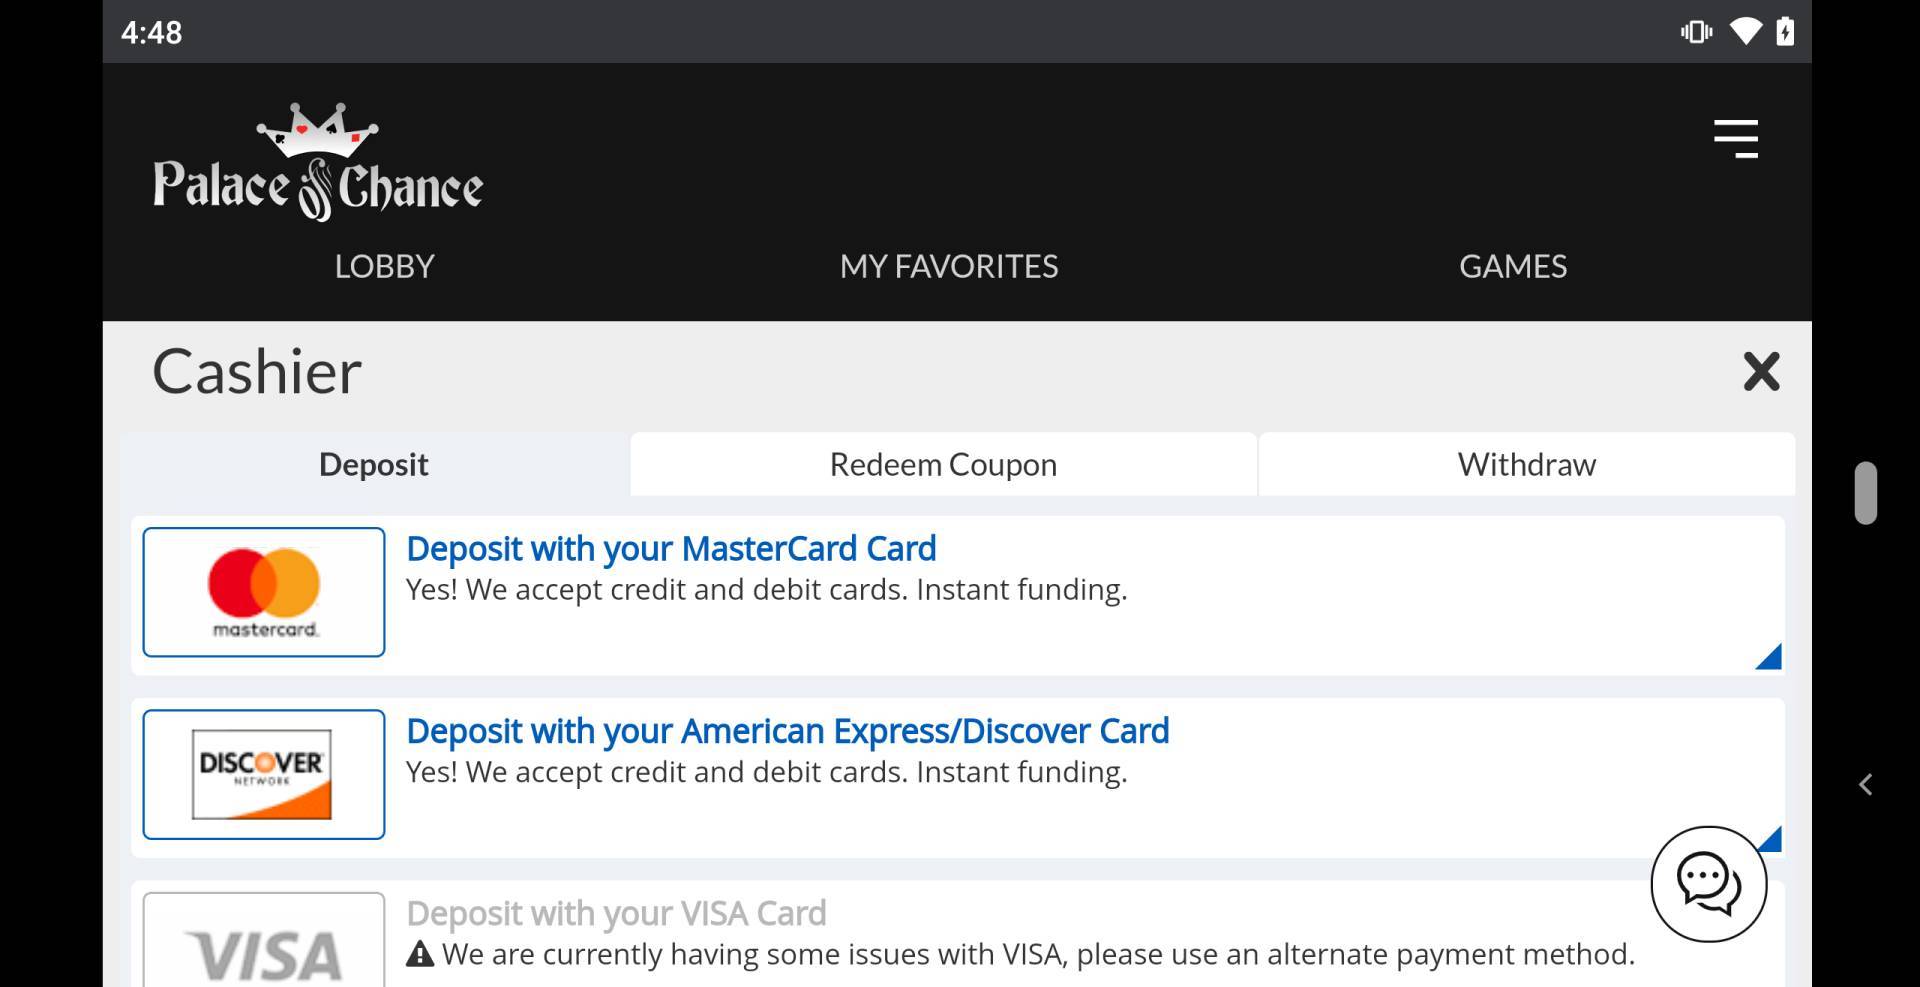Open My Favorites
Image resolution: width=1920 pixels, height=987 pixels.
[x=948, y=266]
